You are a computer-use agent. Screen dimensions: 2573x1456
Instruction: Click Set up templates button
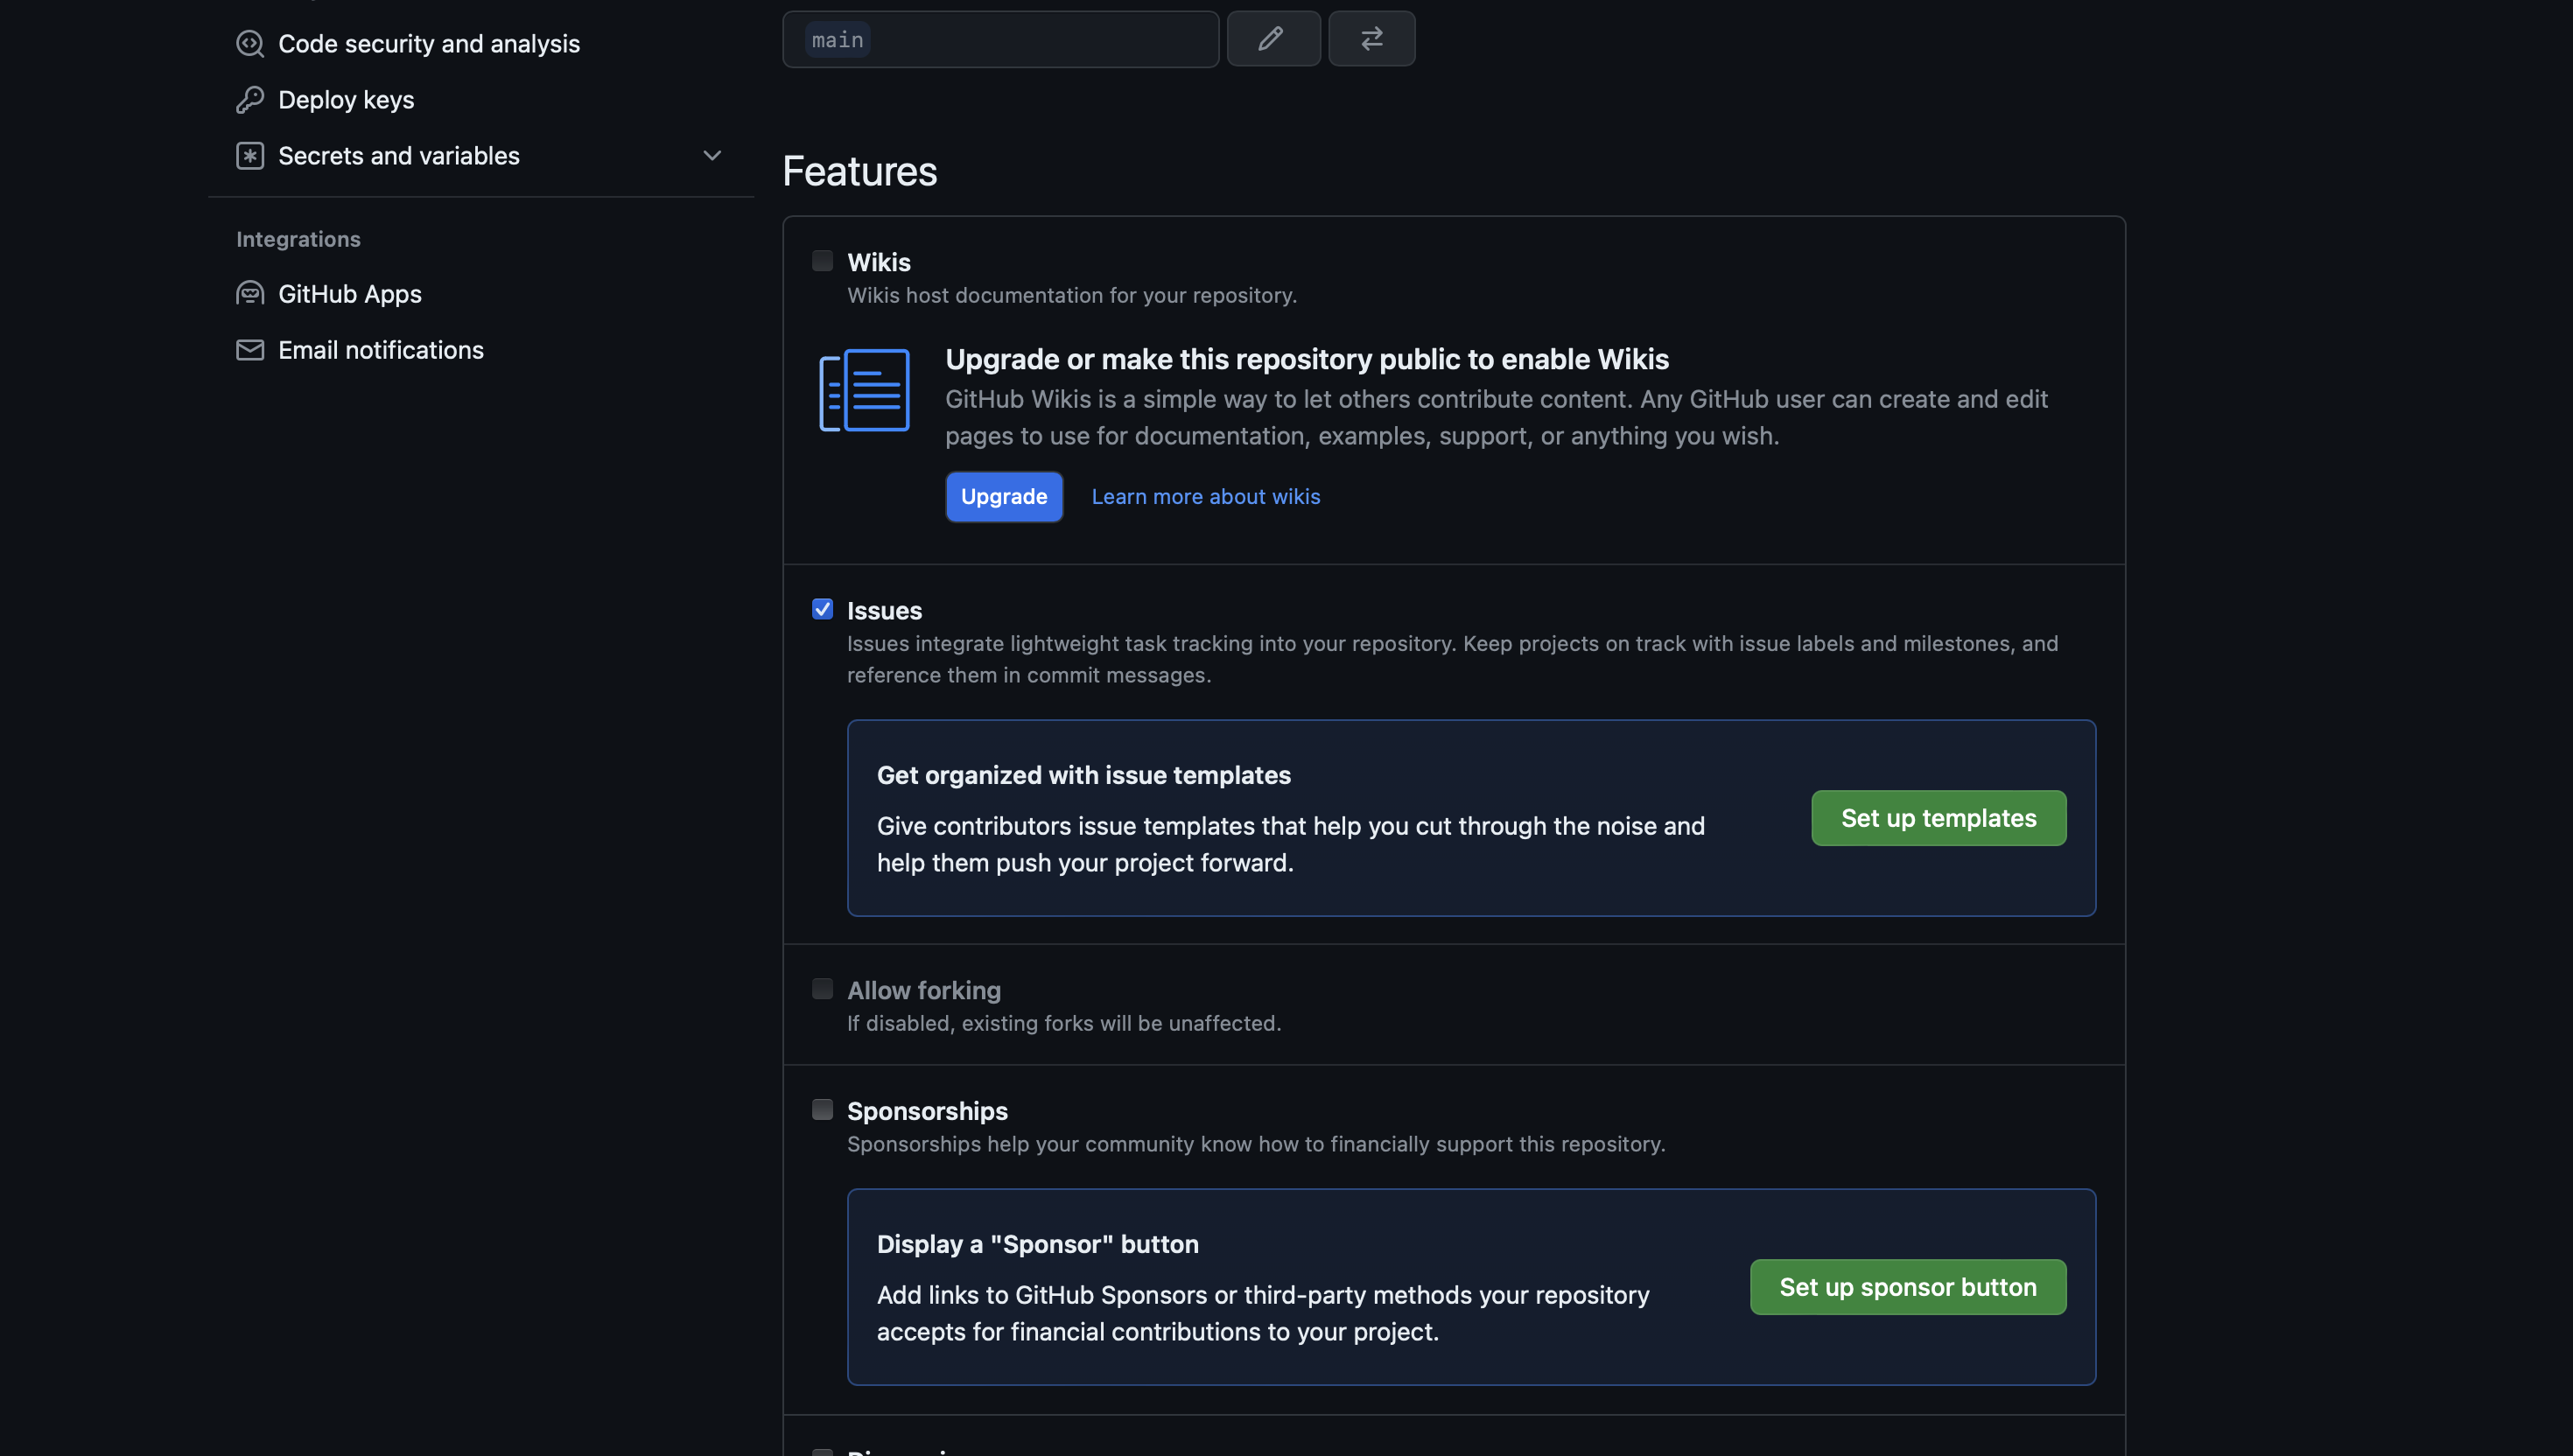(1937, 818)
